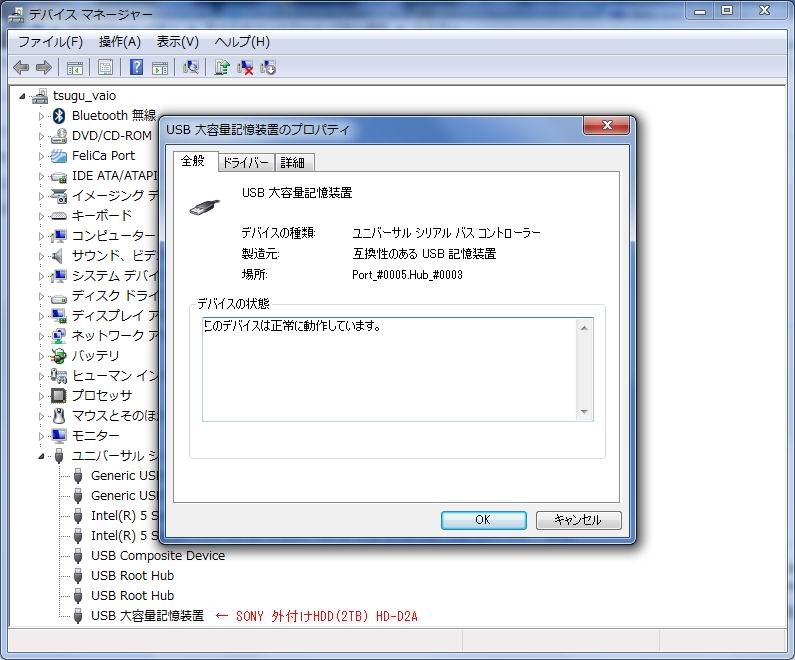
Task: Select the システム デバイス tree item
Action: tap(115, 276)
